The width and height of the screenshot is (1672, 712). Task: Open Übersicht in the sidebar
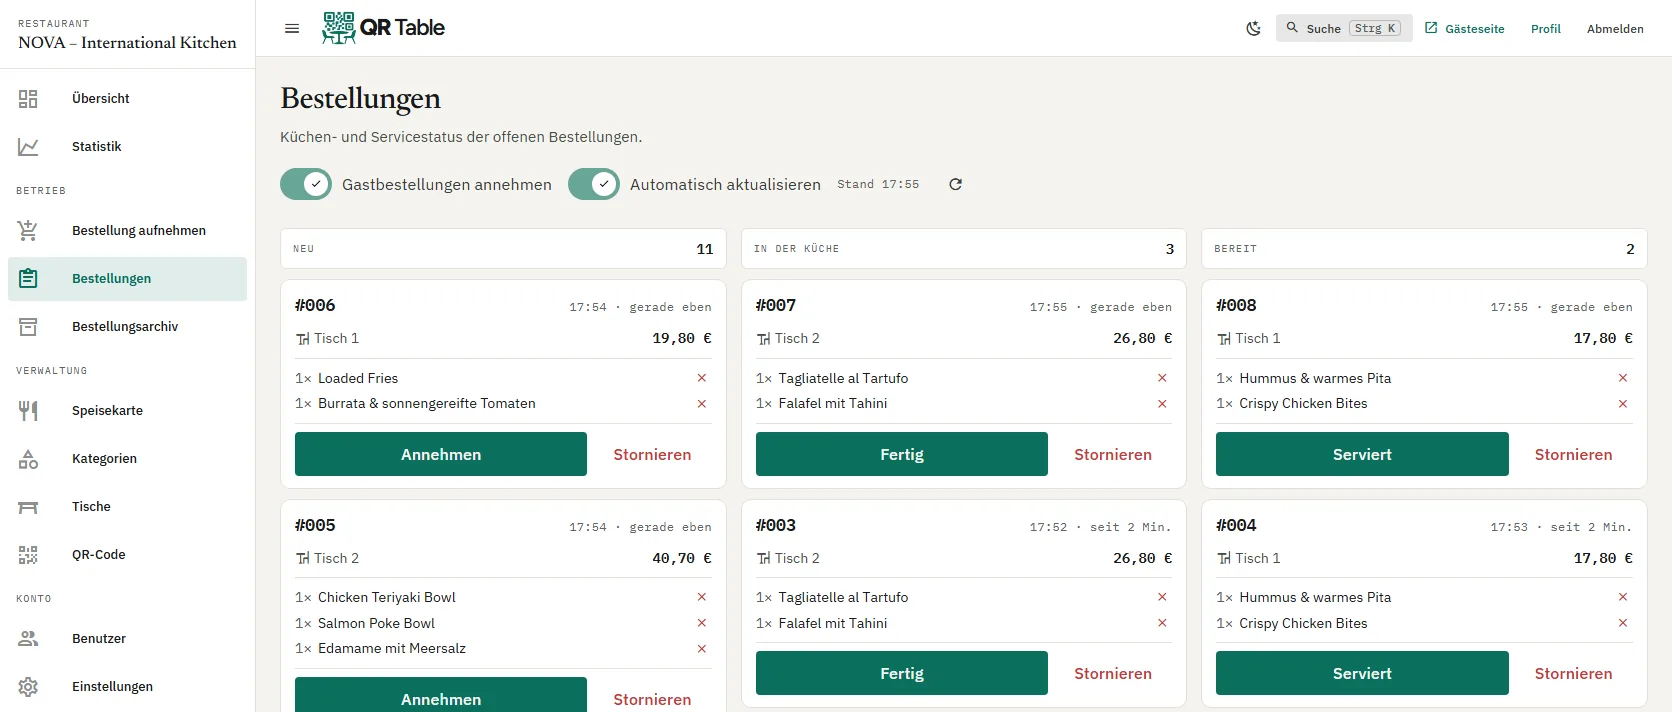[x=127, y=98]
